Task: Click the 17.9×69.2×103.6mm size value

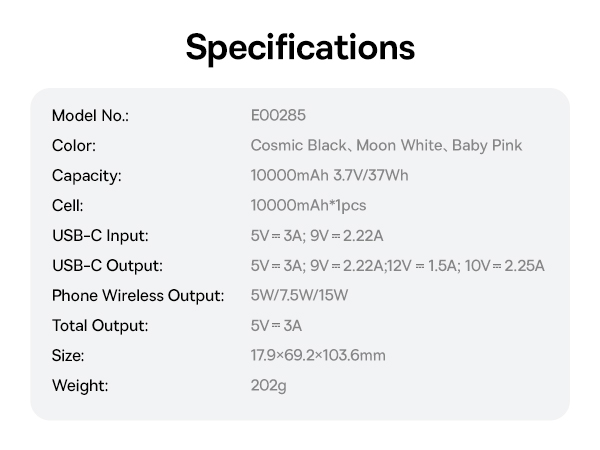Action: tap(317, 356)
